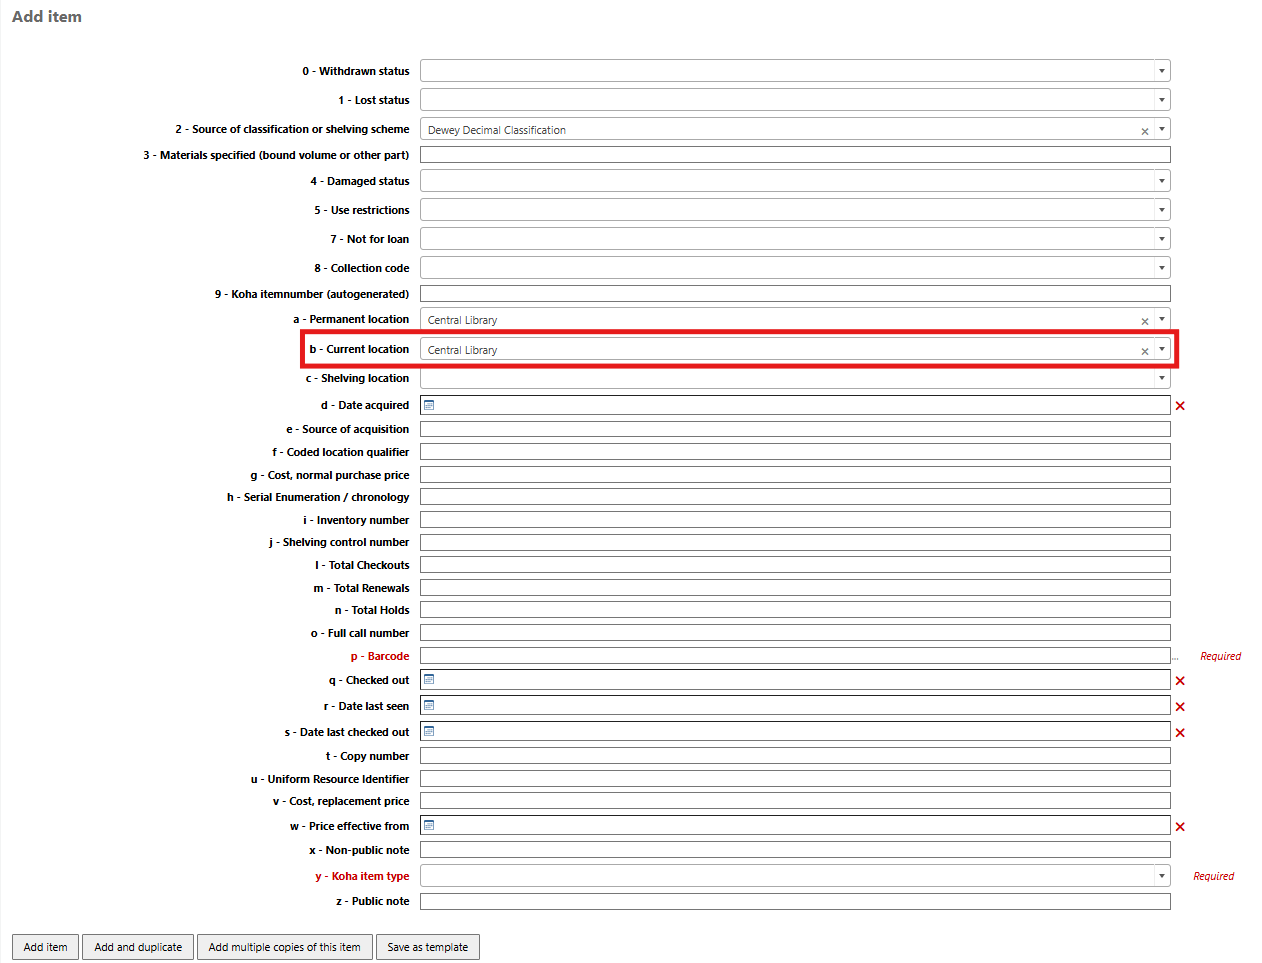
Task: Focus the Shelving control number field
Action: [795, 542]
